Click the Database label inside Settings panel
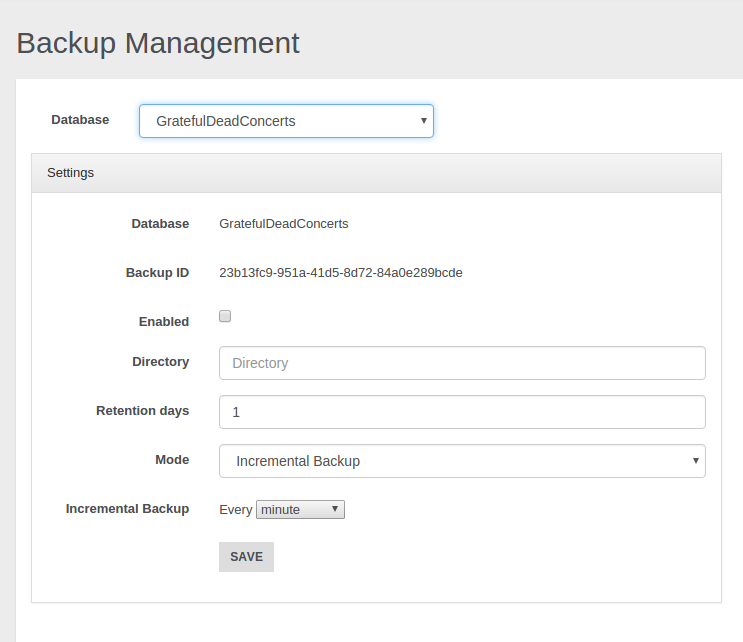 [160, 224]
